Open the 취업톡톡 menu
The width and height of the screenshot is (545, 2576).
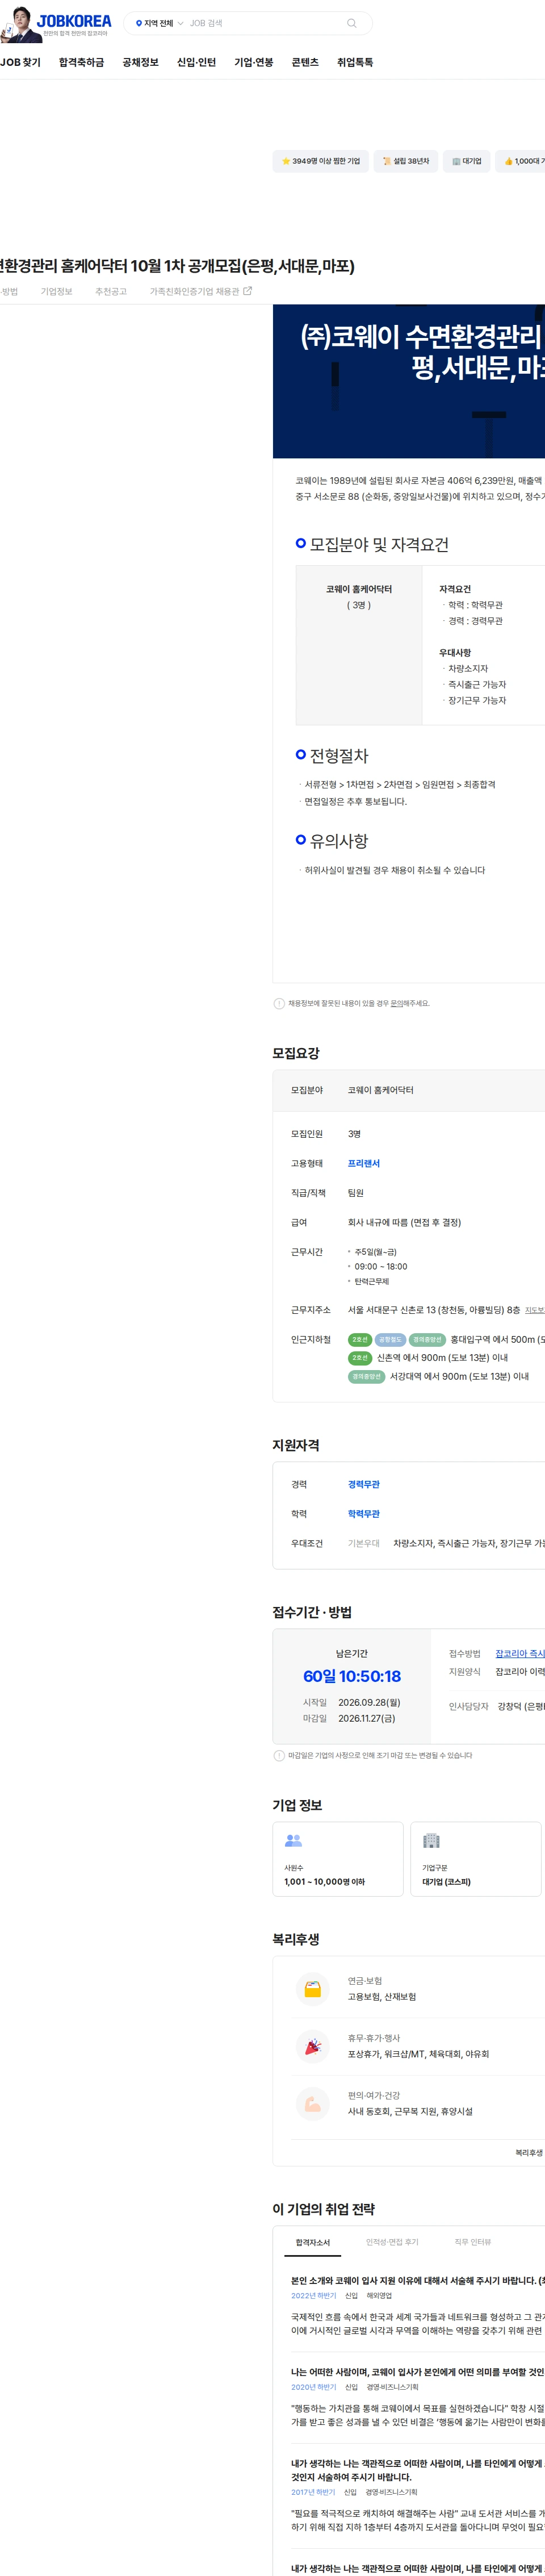click(355, 62)
